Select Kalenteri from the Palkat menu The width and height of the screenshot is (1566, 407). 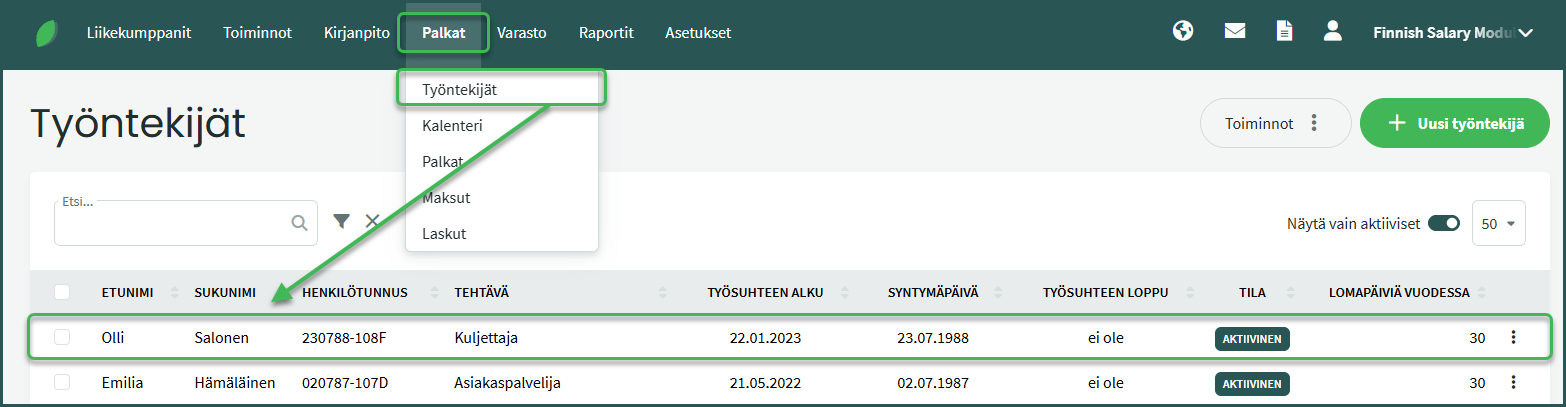pos(452,126)
